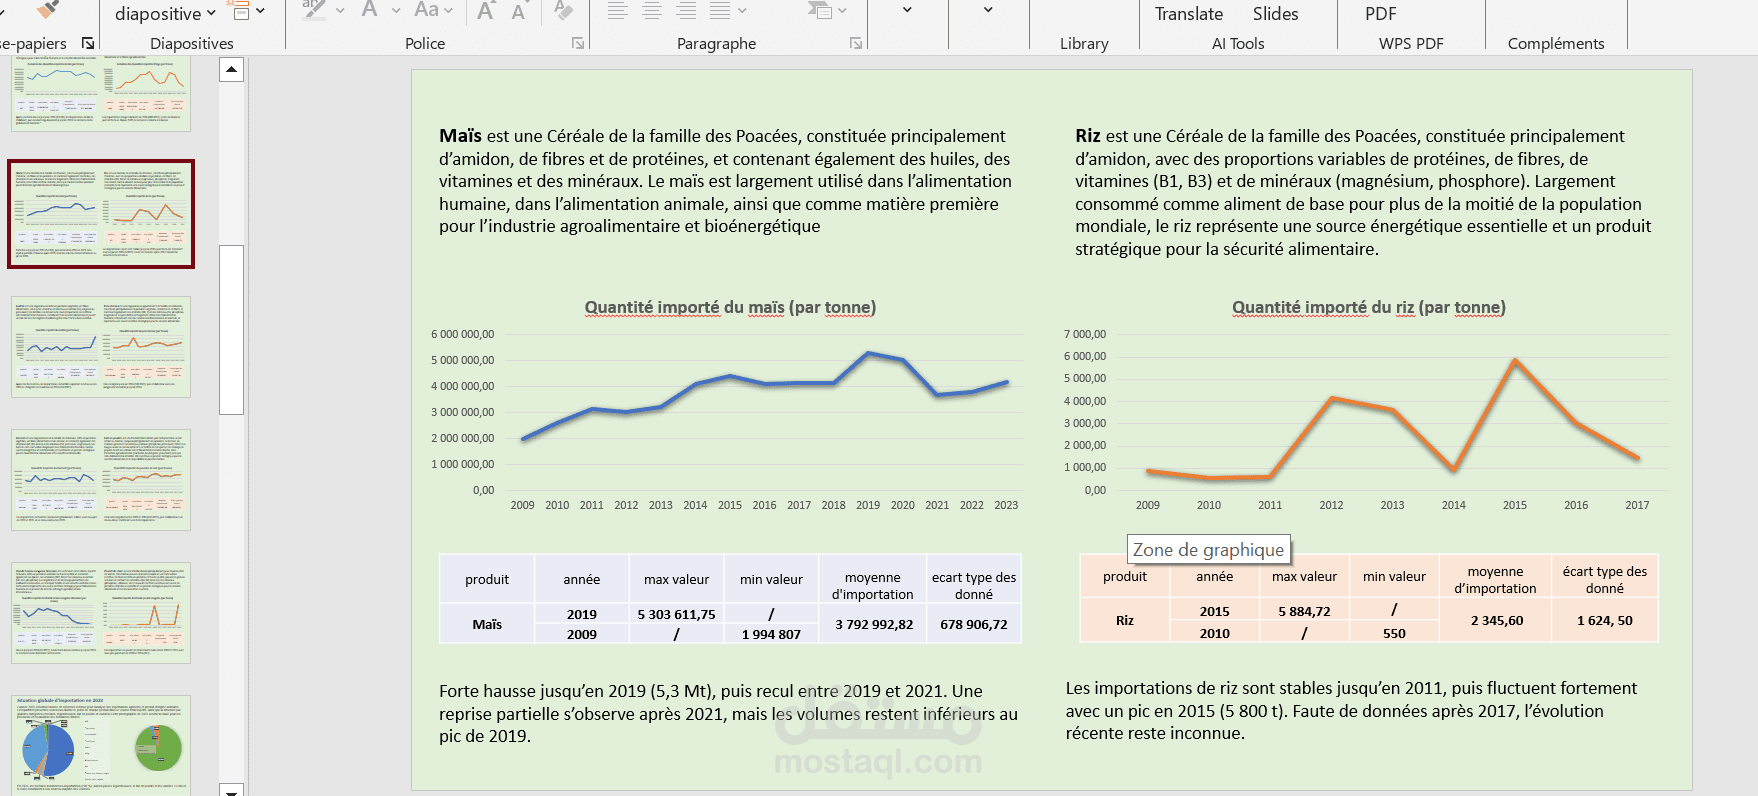The width and height of the screenshot is (1758, 796).
Task: Select the red-bordered current slide thumbnail
Action: point(101,214)
